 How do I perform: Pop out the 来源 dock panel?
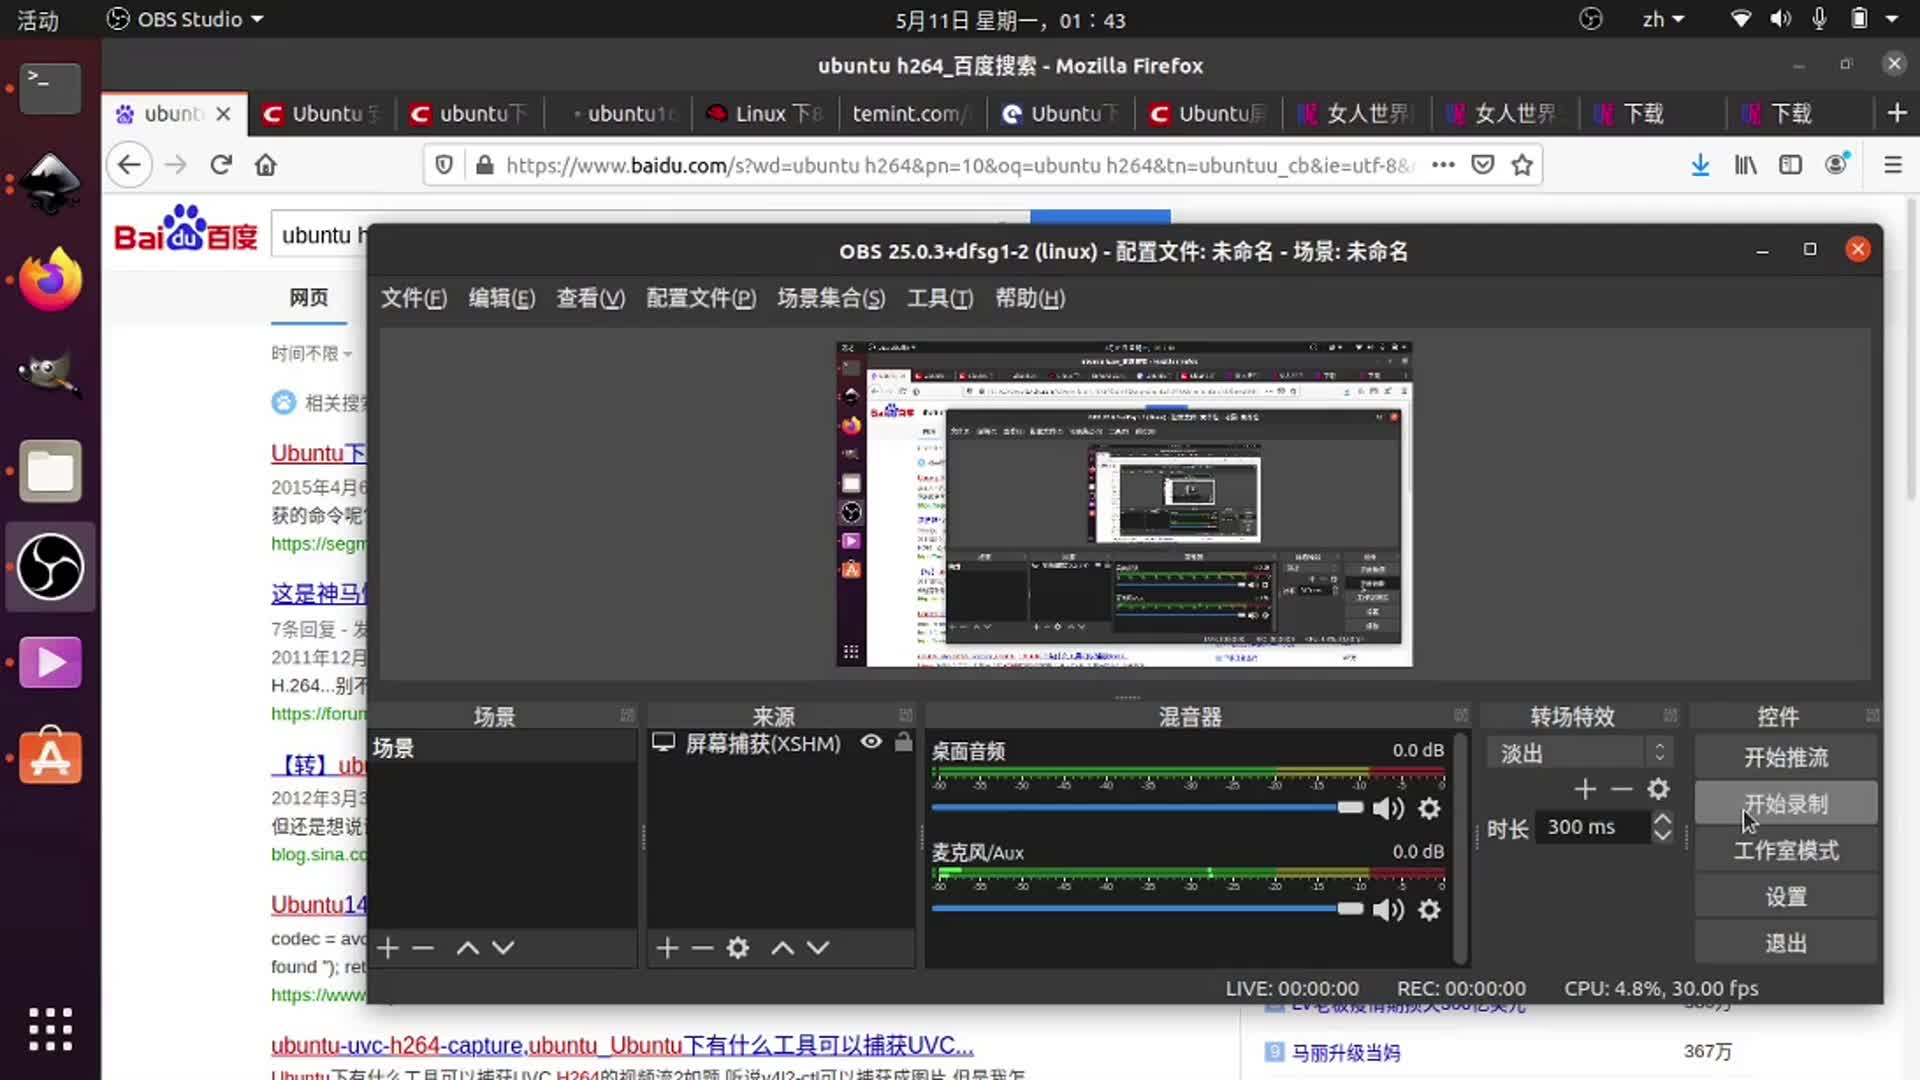tap(905, 715)
